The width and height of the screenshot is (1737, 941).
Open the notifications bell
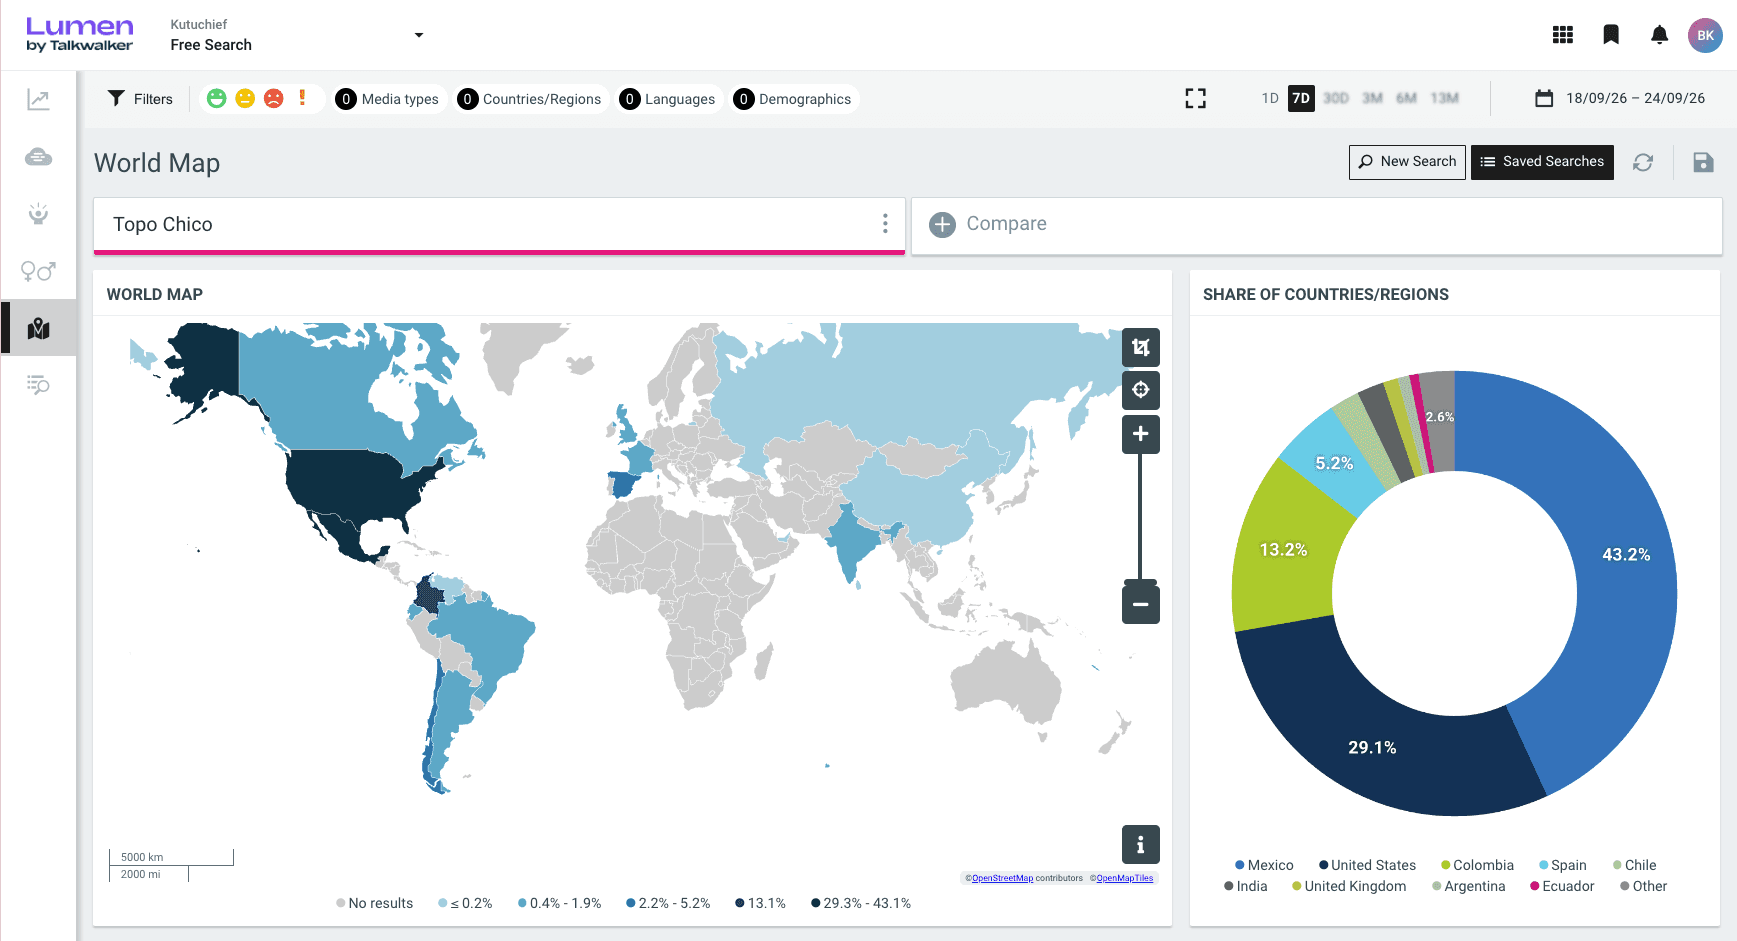[x=1659, y=35]
